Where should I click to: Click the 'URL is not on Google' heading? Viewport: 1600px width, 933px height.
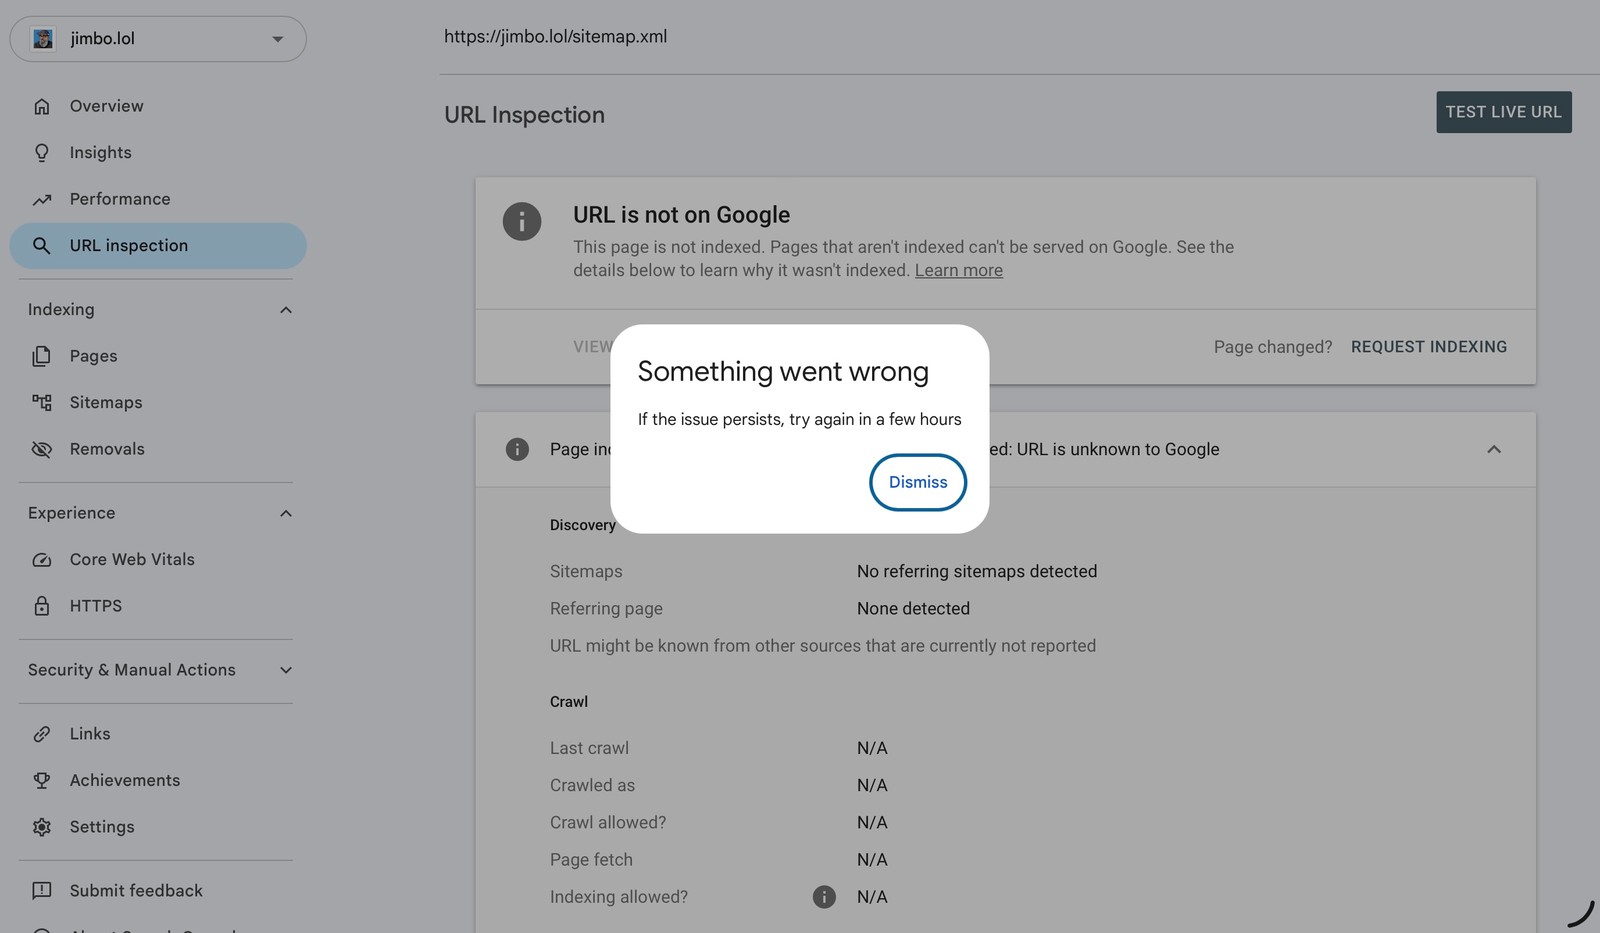681,215
